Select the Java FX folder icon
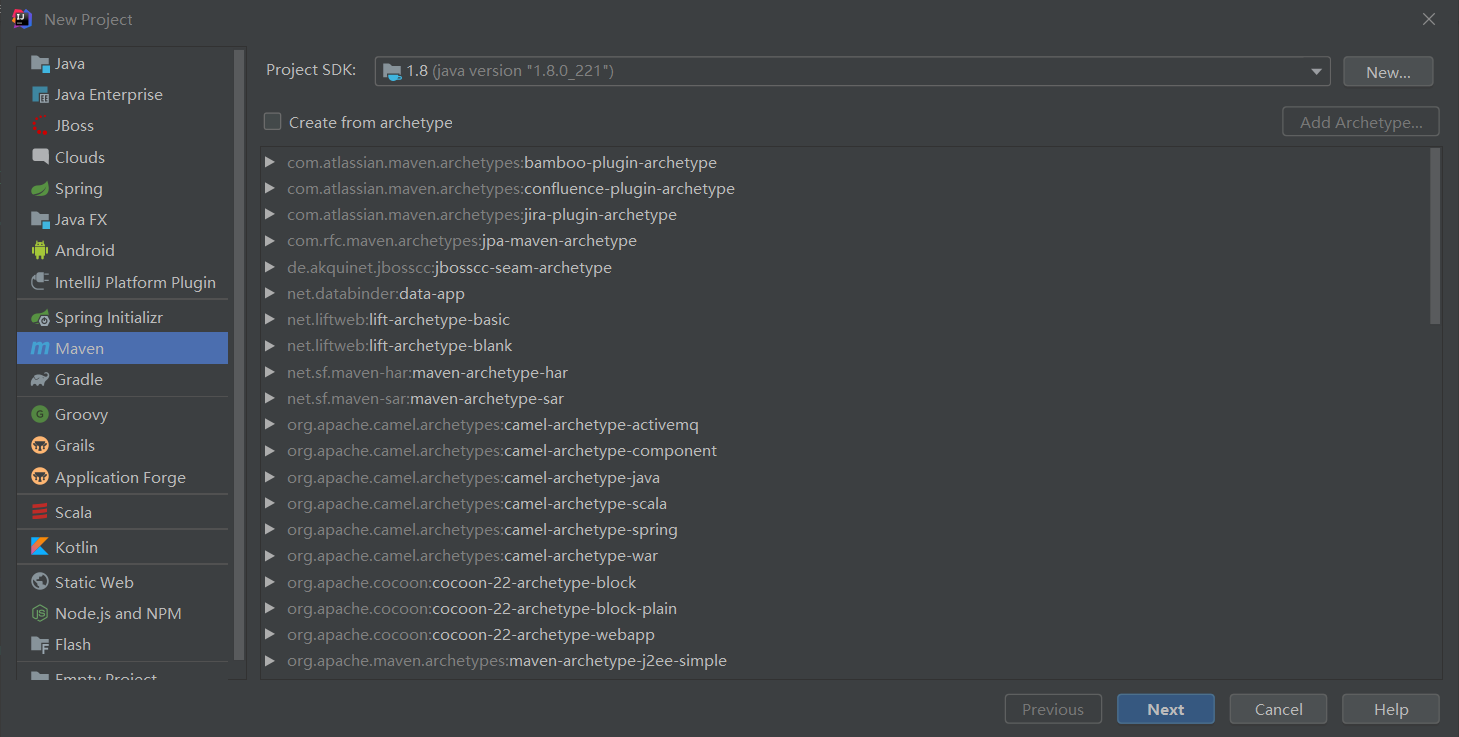The width and height of the screenshot is (1459, 737). click(40, 220)
